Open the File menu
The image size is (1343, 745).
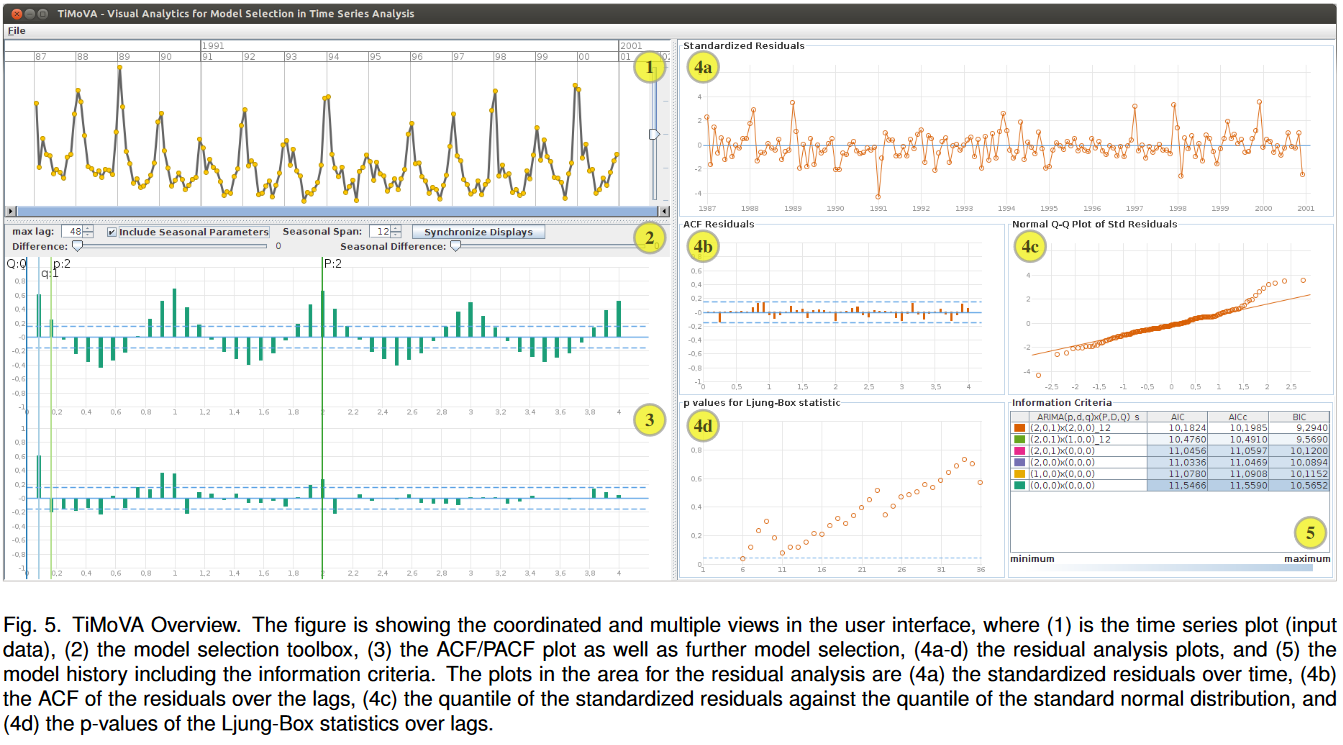click(x=16, y=31)
